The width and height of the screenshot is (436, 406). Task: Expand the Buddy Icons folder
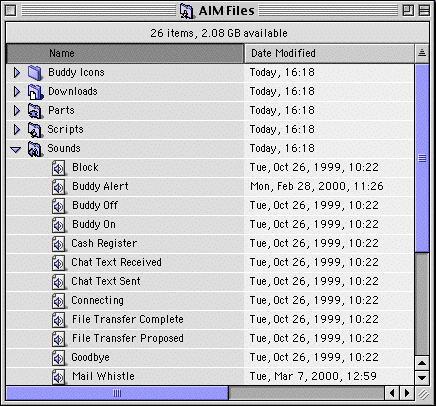coord(16,73)
